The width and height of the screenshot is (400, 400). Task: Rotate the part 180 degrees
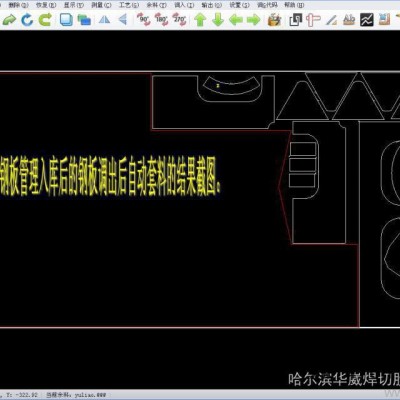tap(162, 20)
